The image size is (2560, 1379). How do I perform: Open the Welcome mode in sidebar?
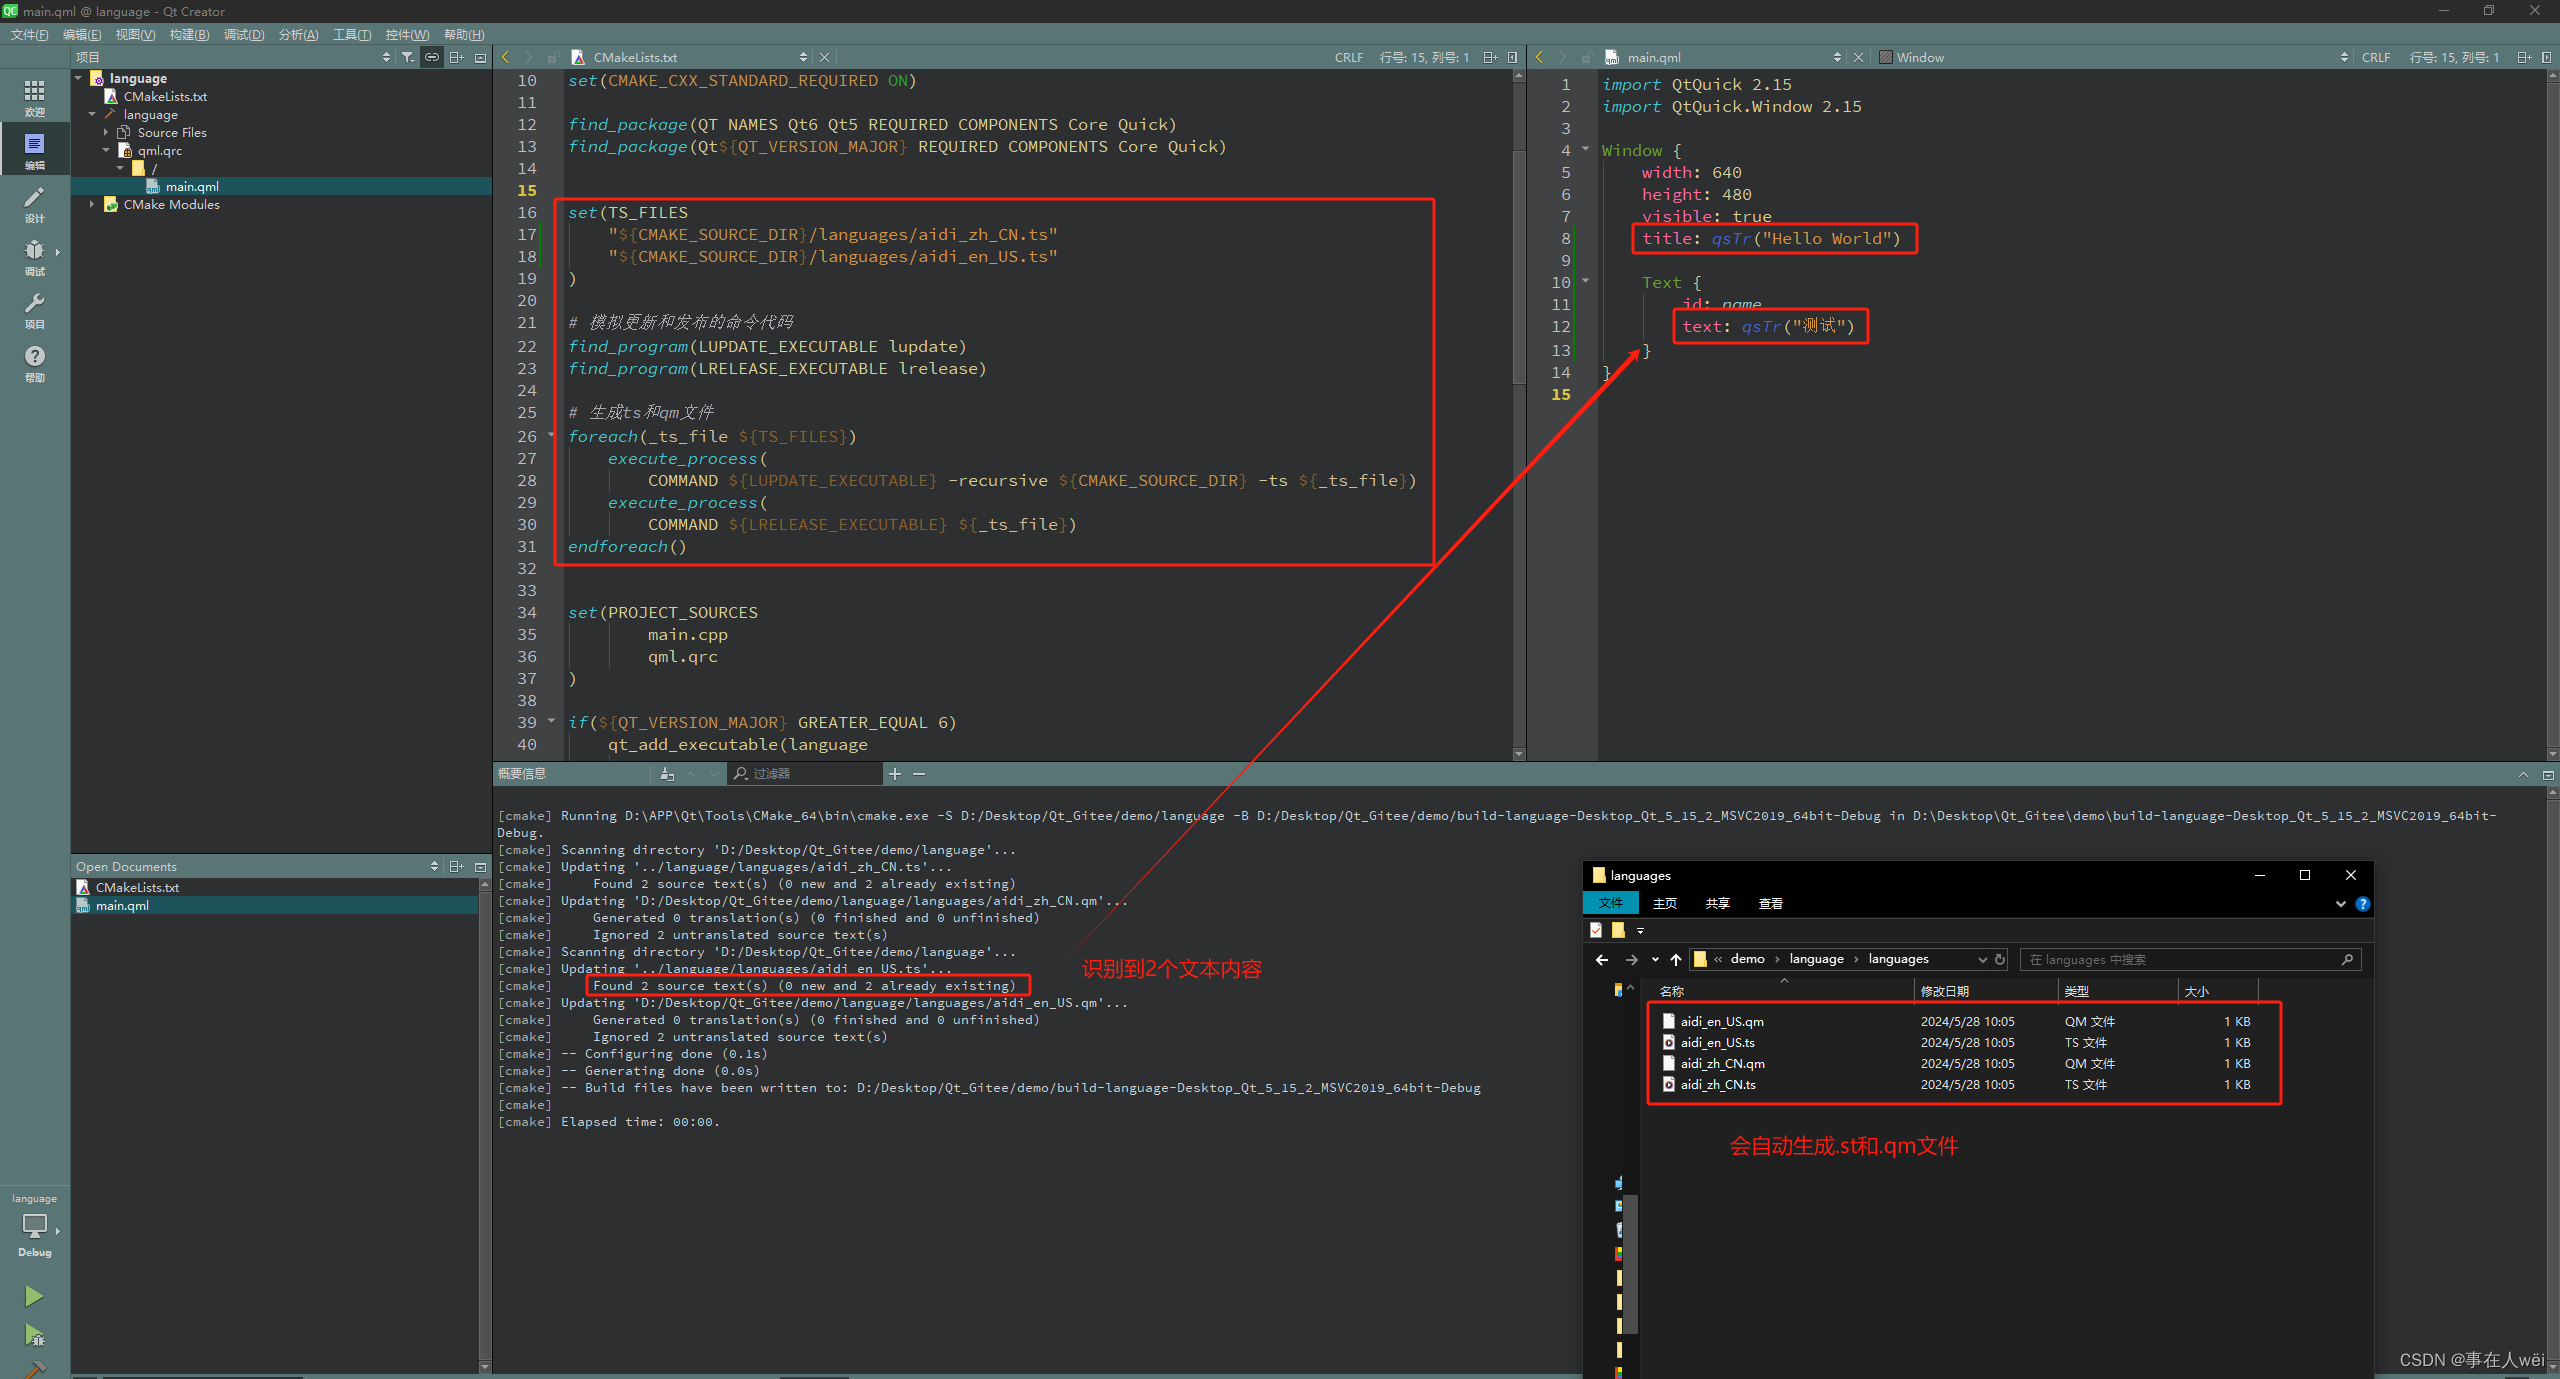pos(34,96)
